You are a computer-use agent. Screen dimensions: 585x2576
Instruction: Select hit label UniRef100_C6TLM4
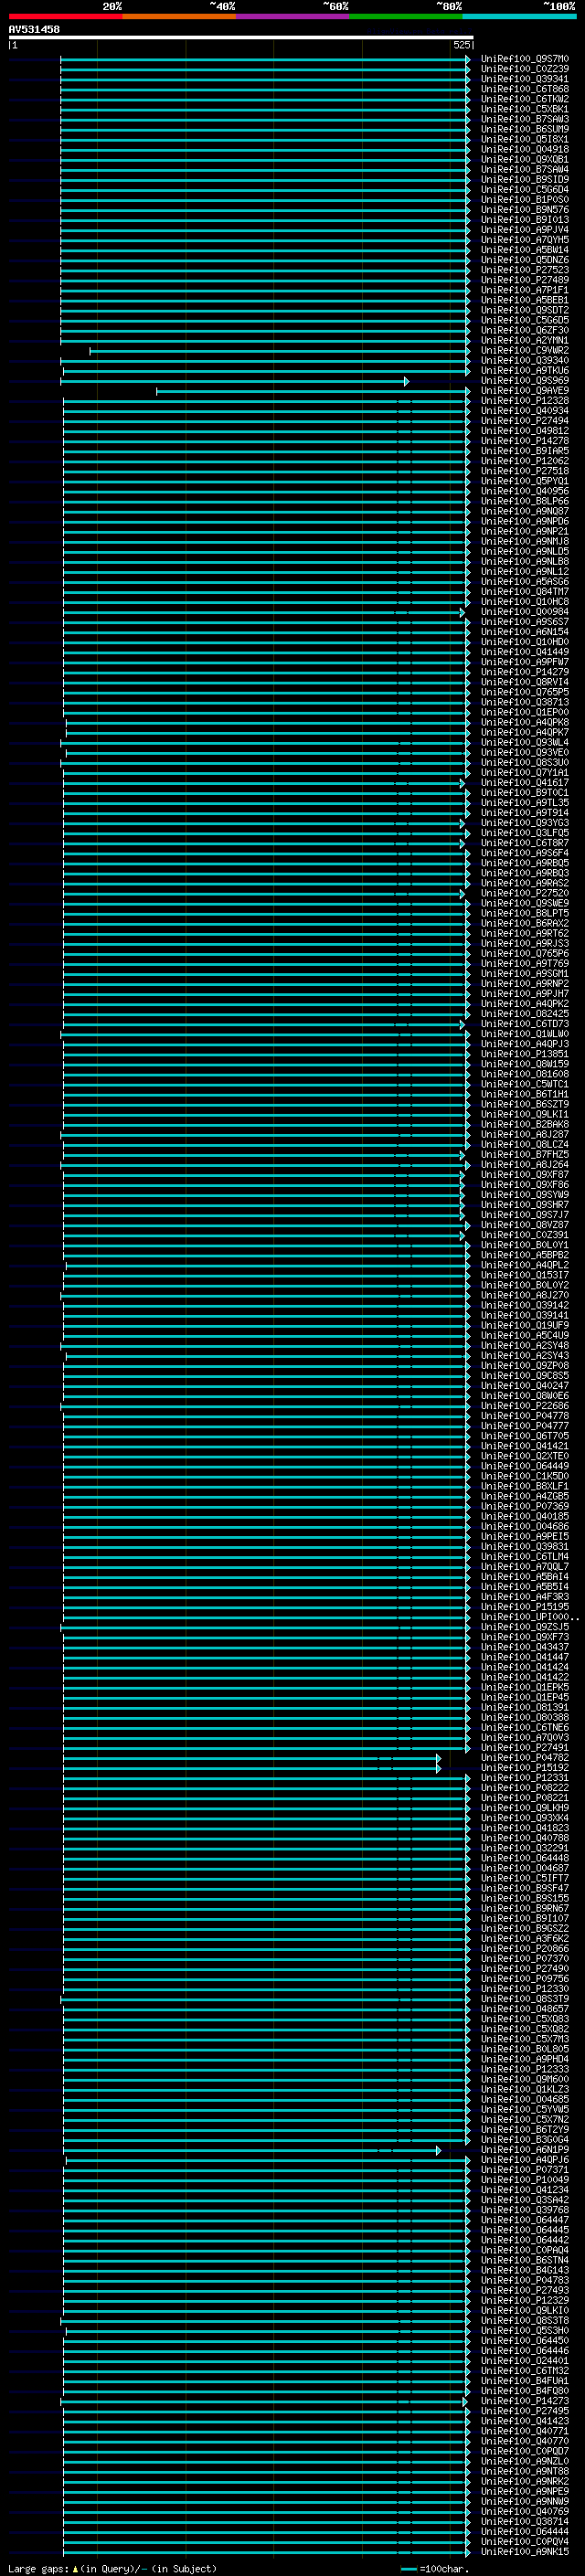tap(525, 1557)
